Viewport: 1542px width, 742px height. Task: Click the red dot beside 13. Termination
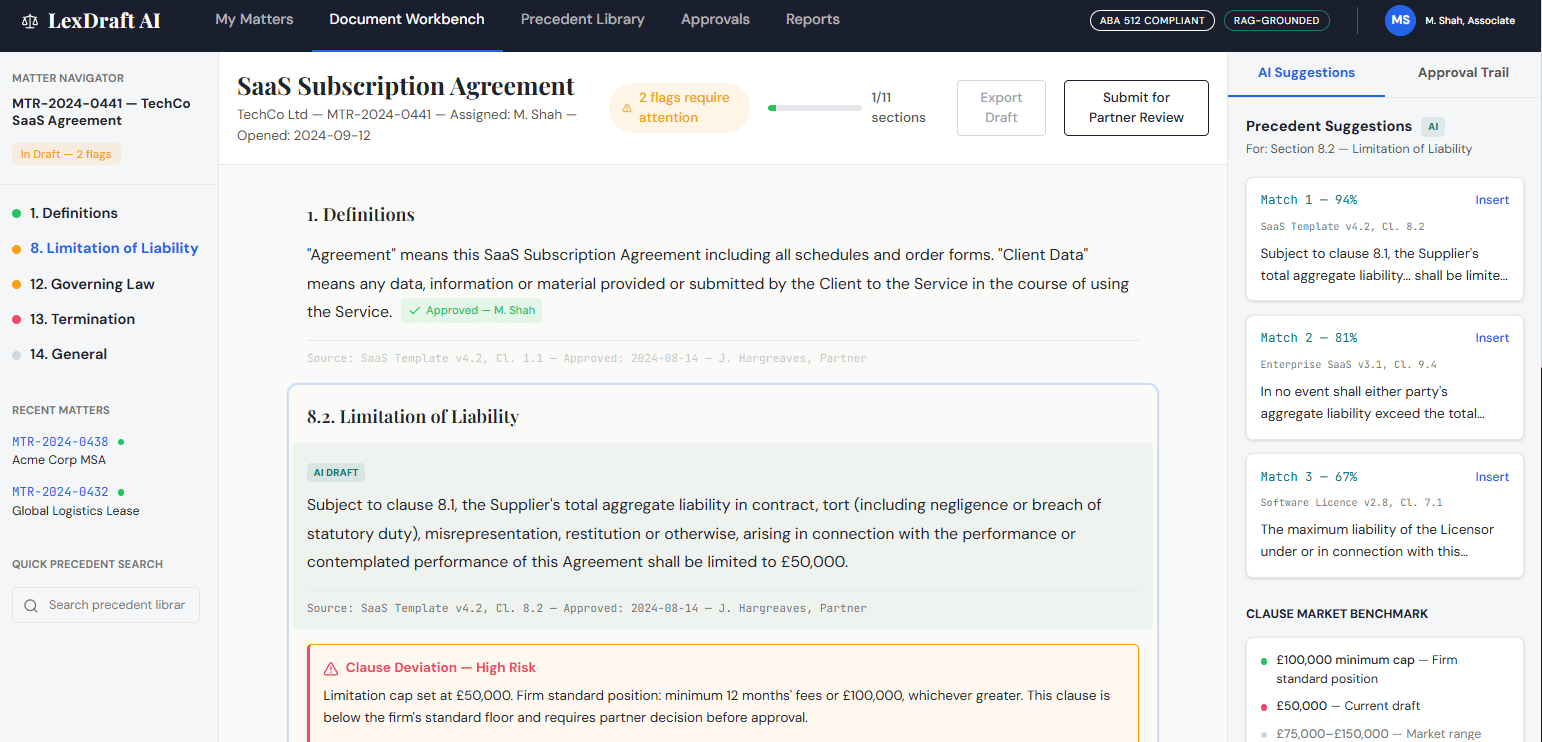(16, 319)
